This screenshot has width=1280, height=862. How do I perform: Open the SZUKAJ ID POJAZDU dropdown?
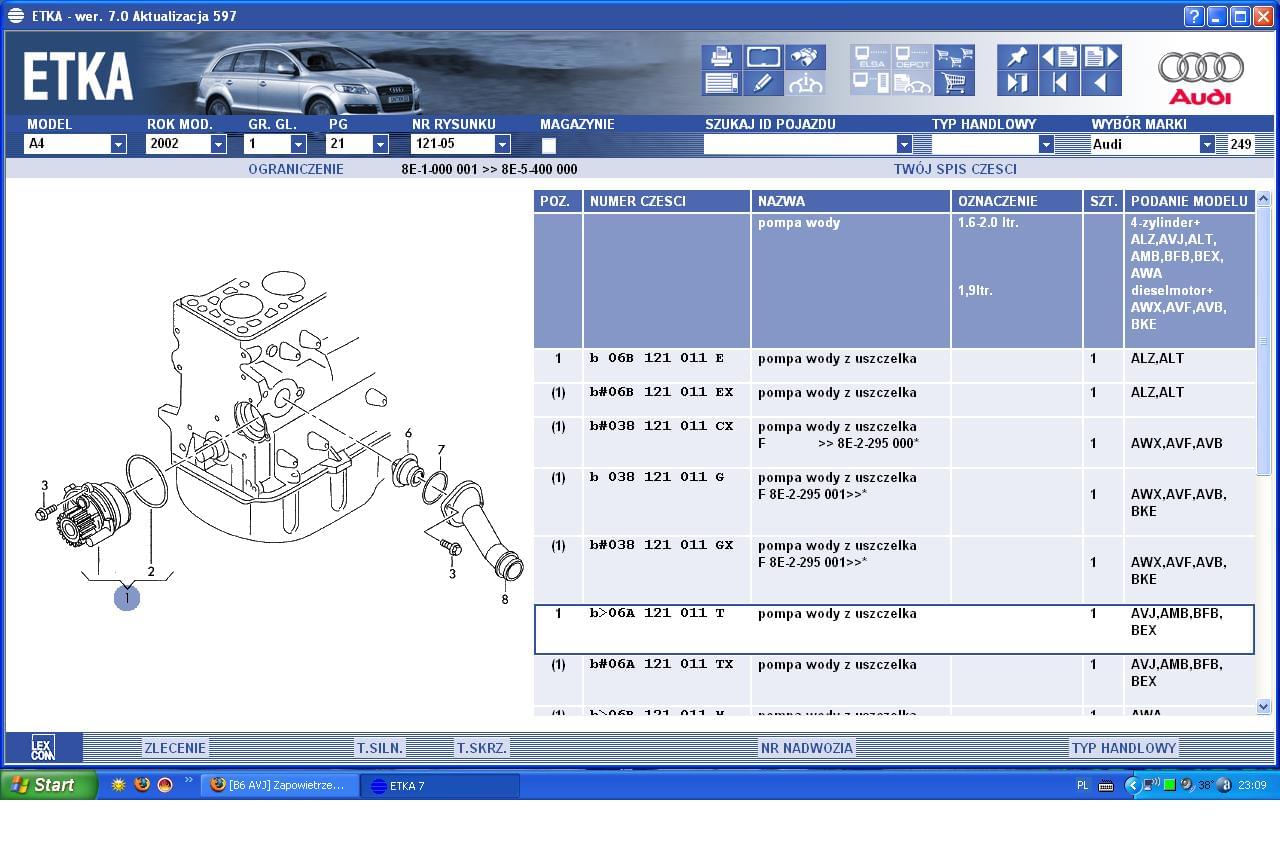(904, 144)
